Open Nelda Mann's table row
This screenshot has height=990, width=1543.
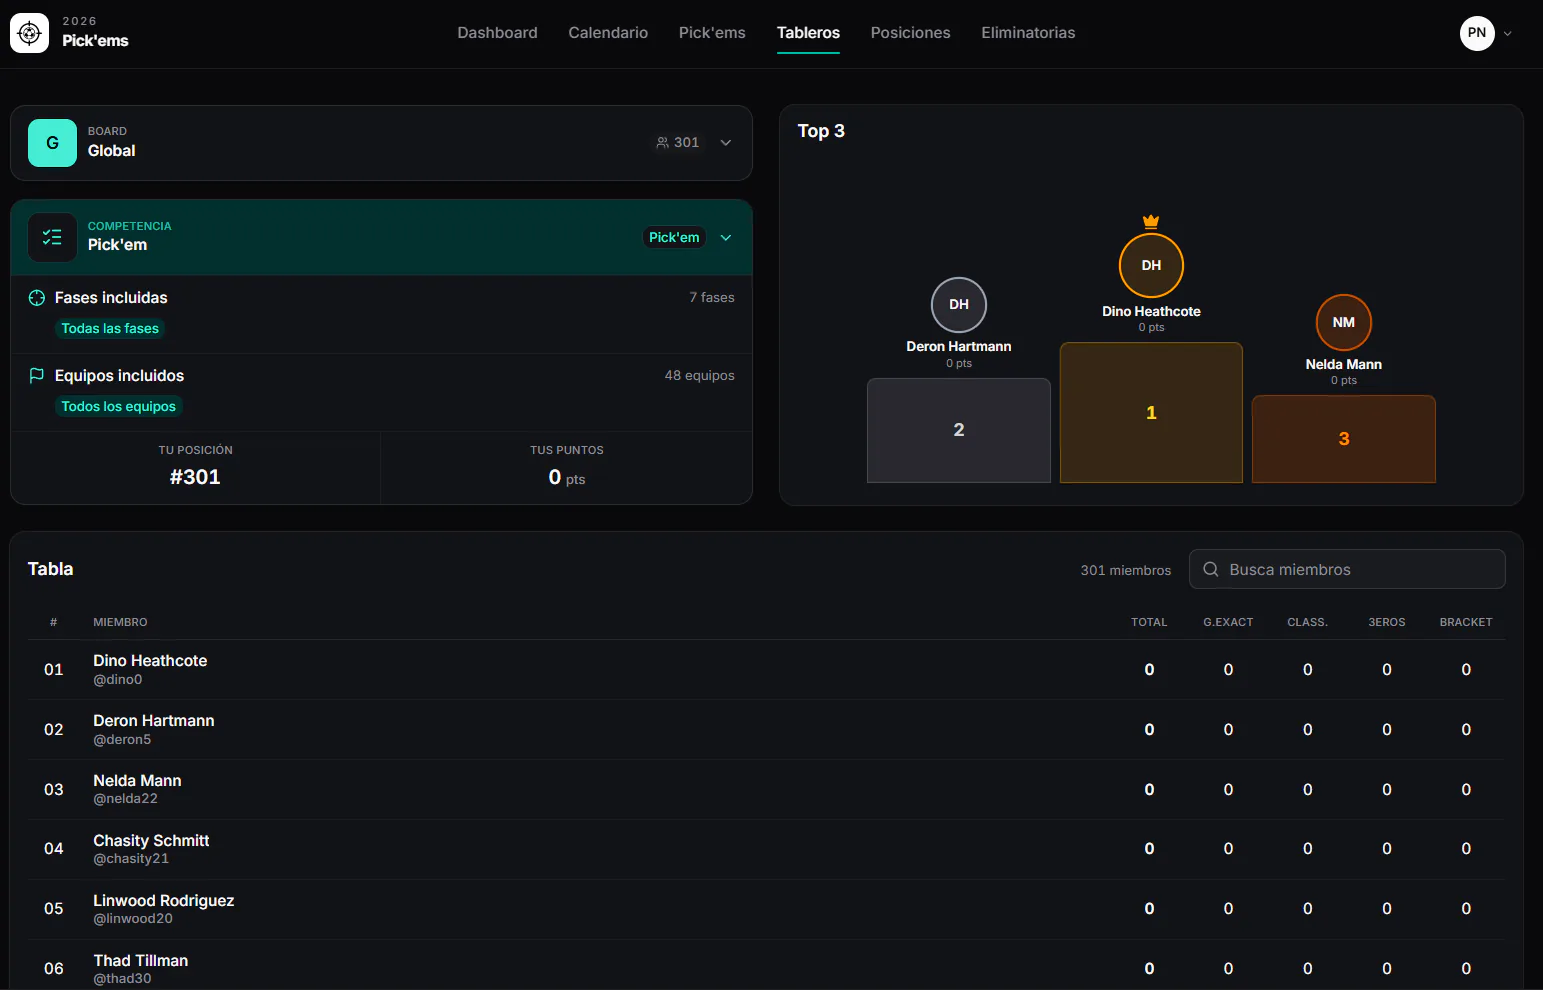click(766, 790)
